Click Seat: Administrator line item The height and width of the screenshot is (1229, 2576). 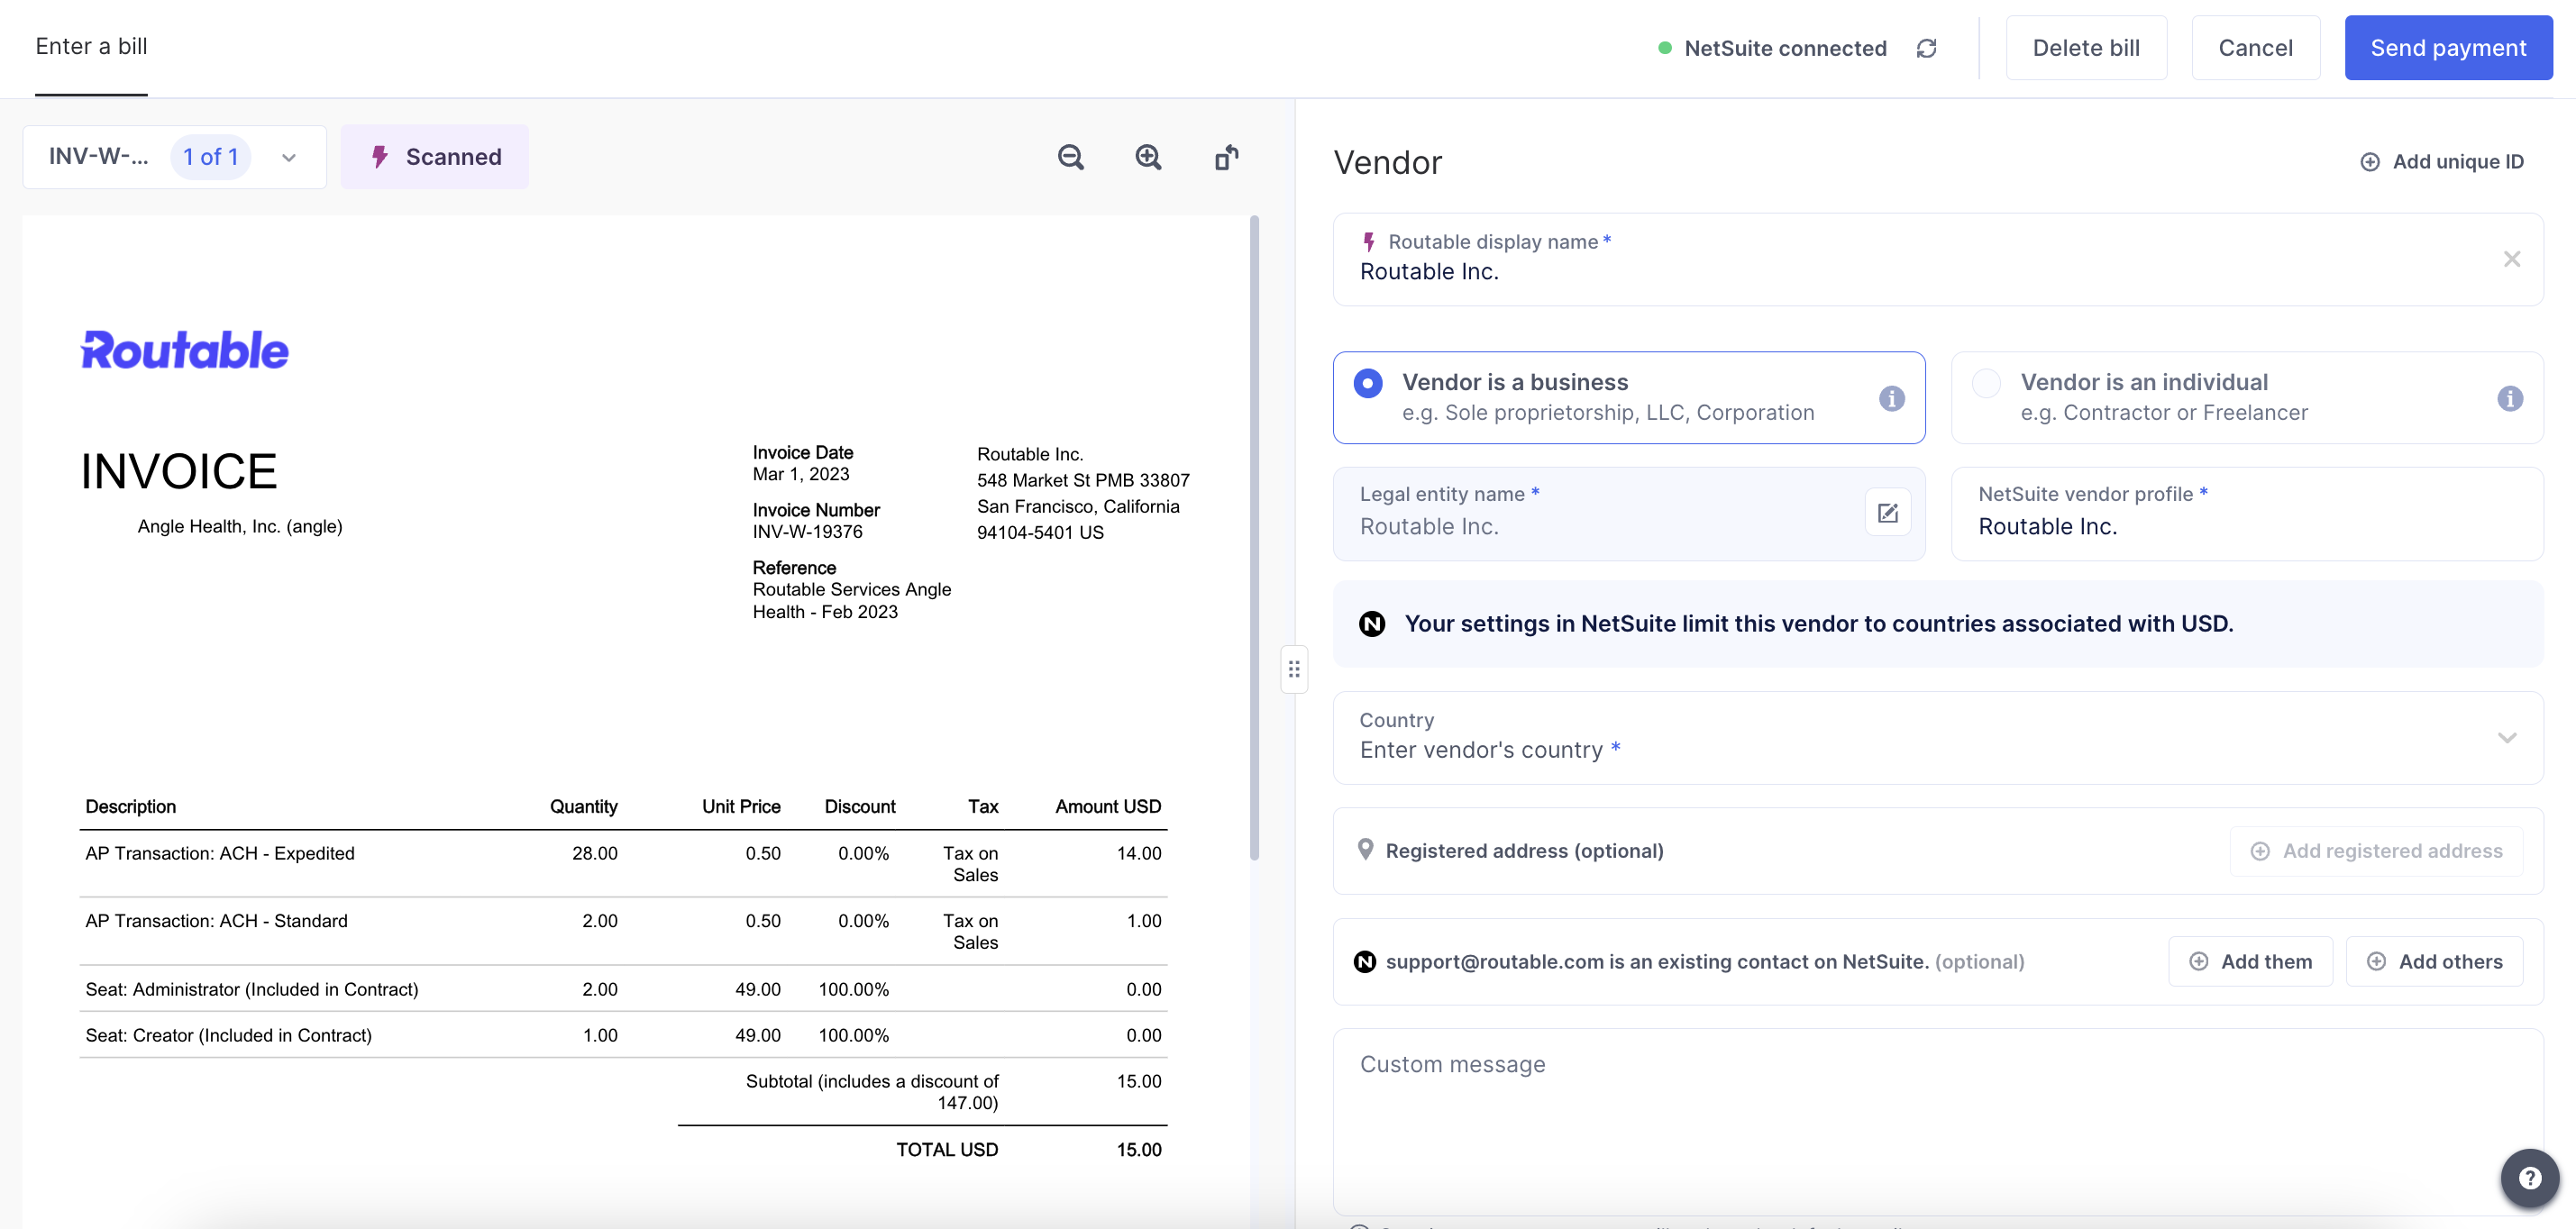point(623,989)
